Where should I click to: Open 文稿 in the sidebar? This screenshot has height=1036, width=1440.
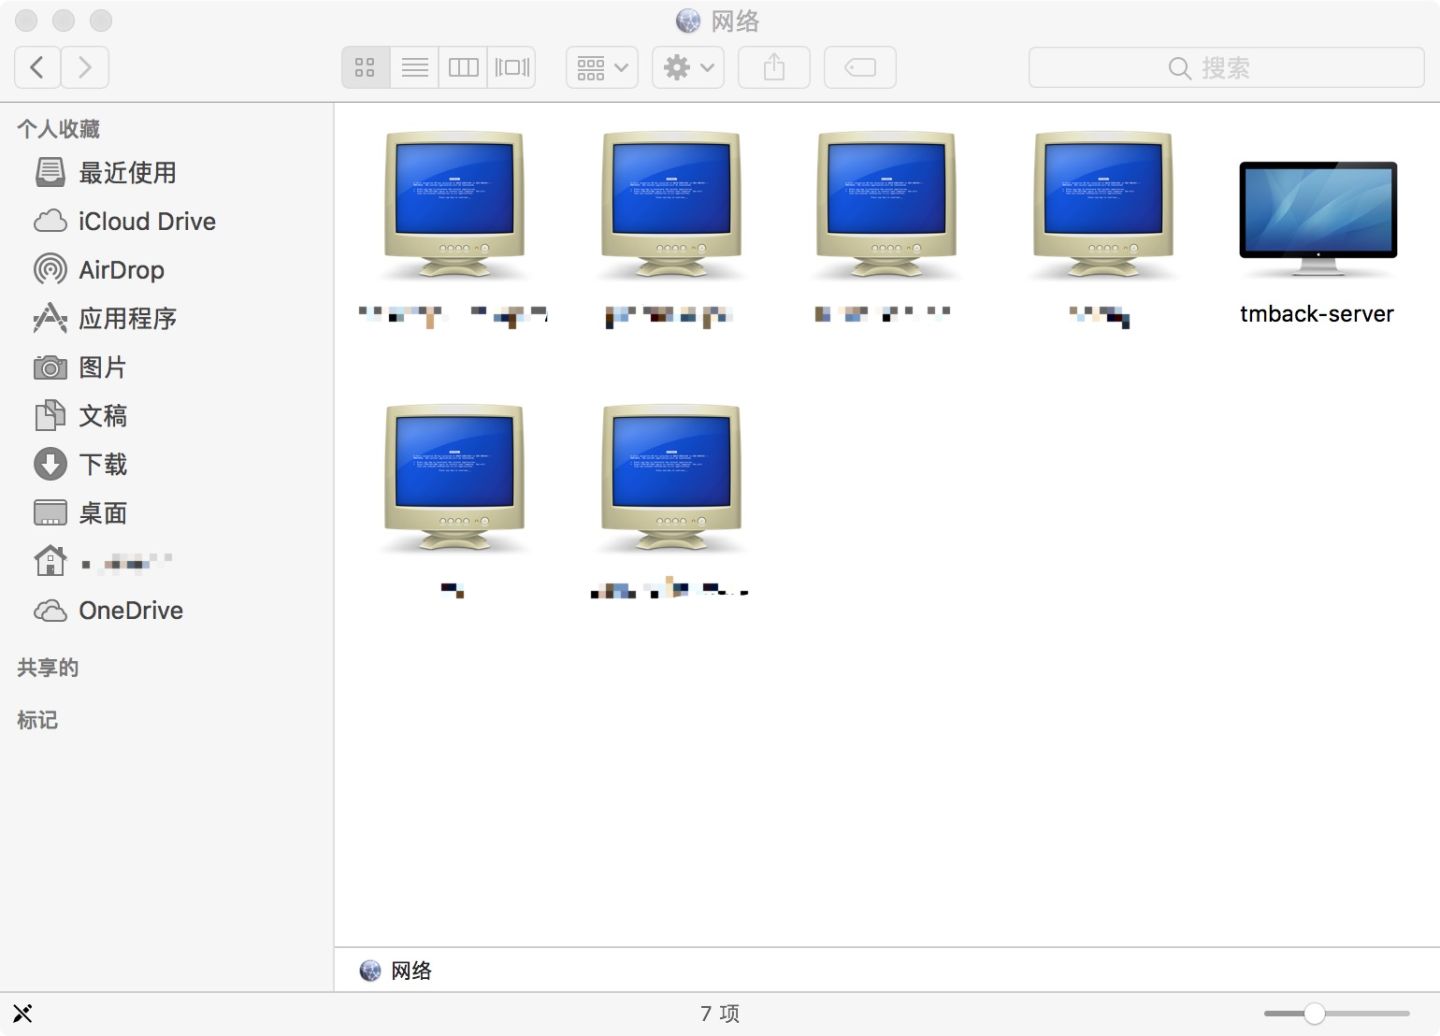tap(166, 416)
